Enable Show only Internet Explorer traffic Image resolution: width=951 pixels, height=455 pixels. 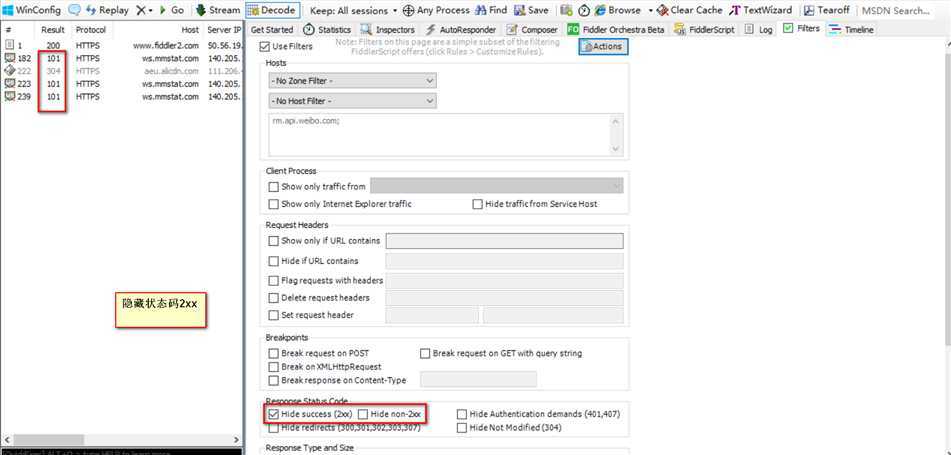(x=274, y=204)
